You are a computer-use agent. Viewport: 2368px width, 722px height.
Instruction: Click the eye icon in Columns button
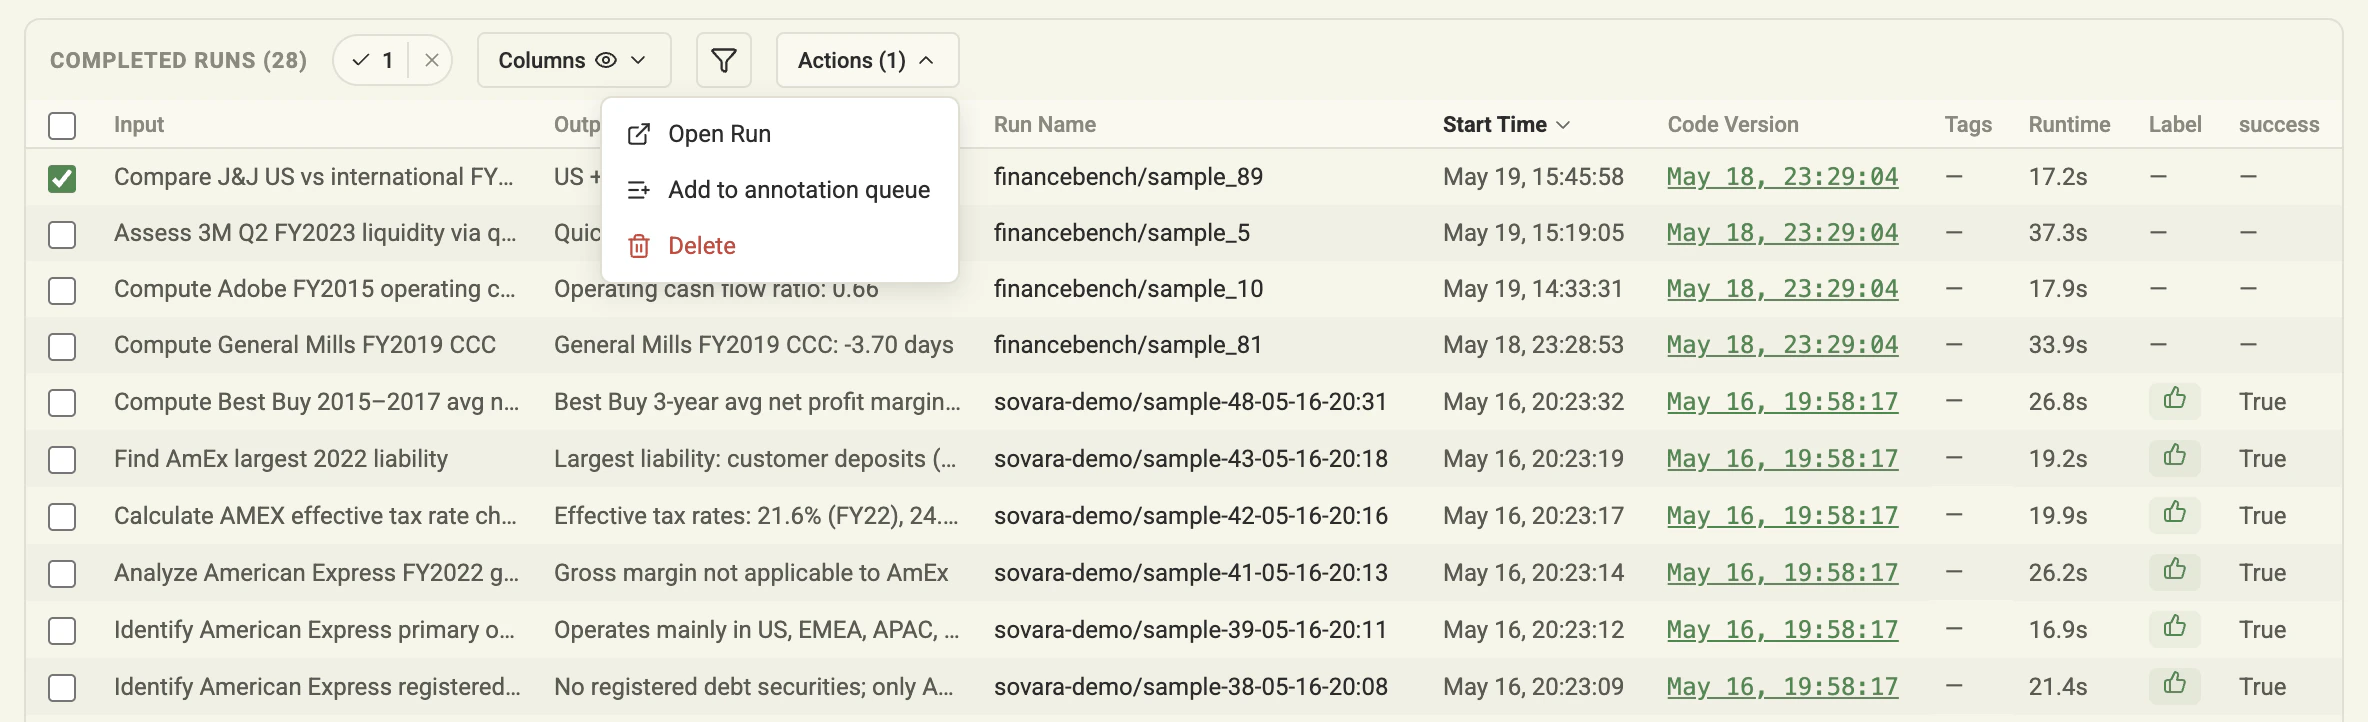pyautogui.click(x=606, y=60)
